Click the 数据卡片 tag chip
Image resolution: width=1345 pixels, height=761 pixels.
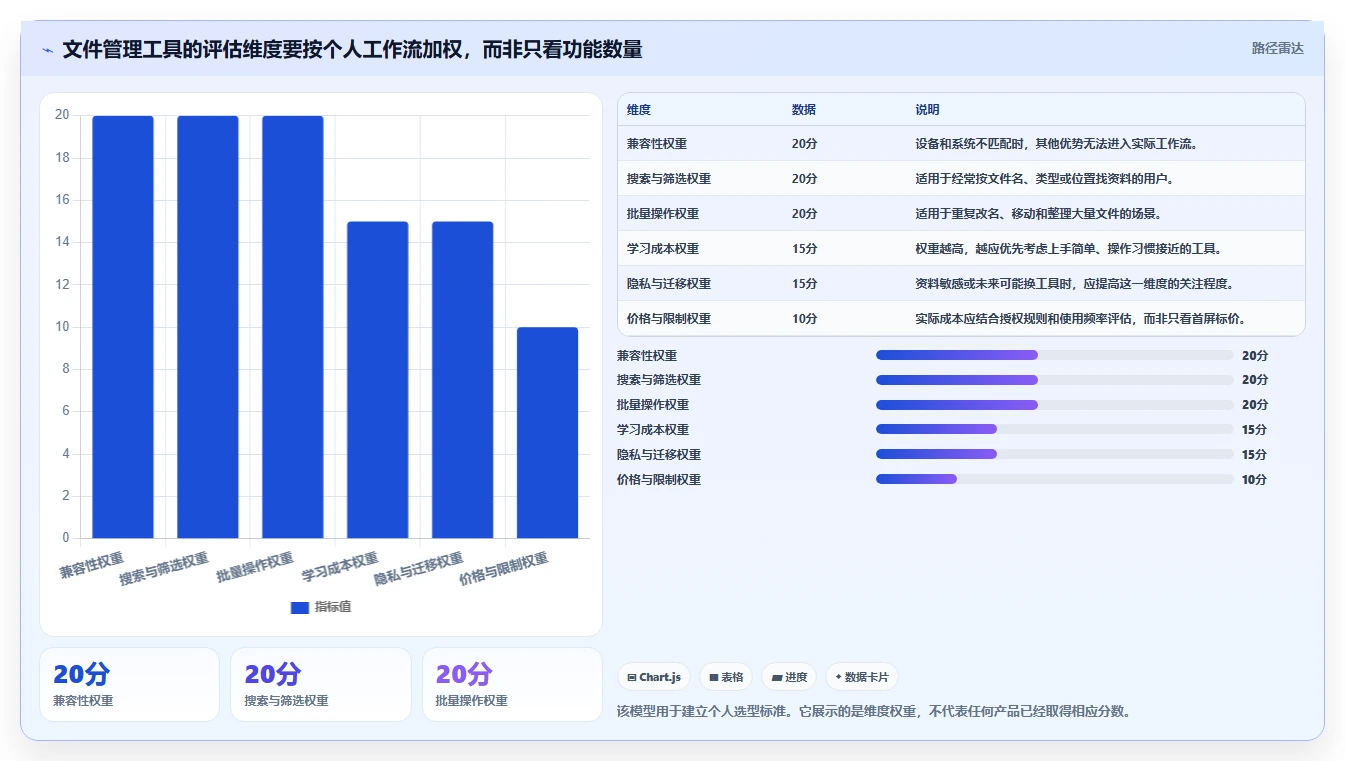(x=861, y=677)
